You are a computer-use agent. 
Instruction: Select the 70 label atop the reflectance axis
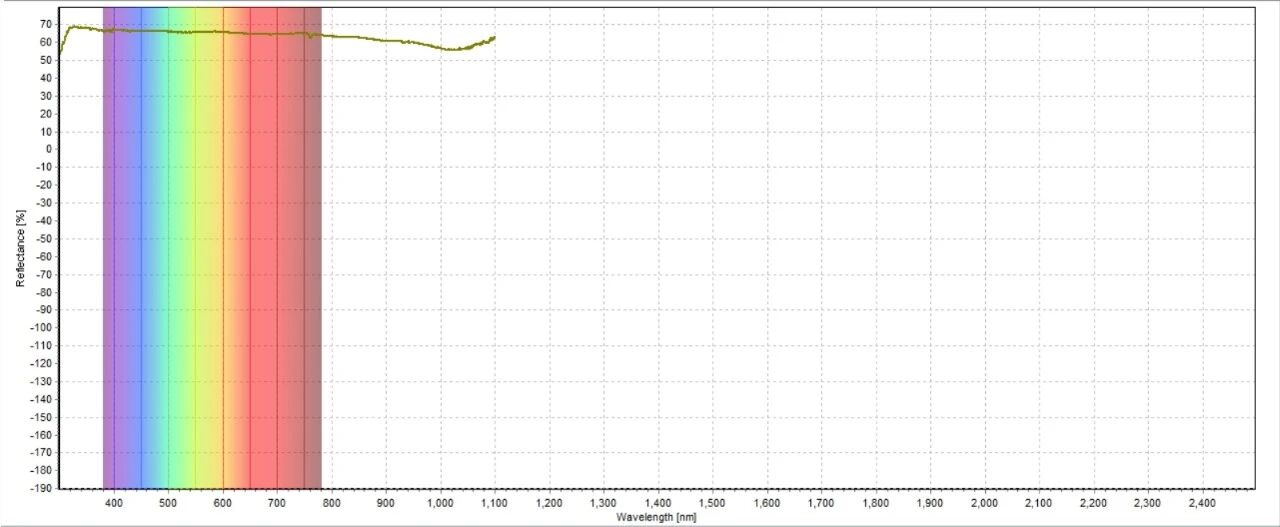(46, 24)
